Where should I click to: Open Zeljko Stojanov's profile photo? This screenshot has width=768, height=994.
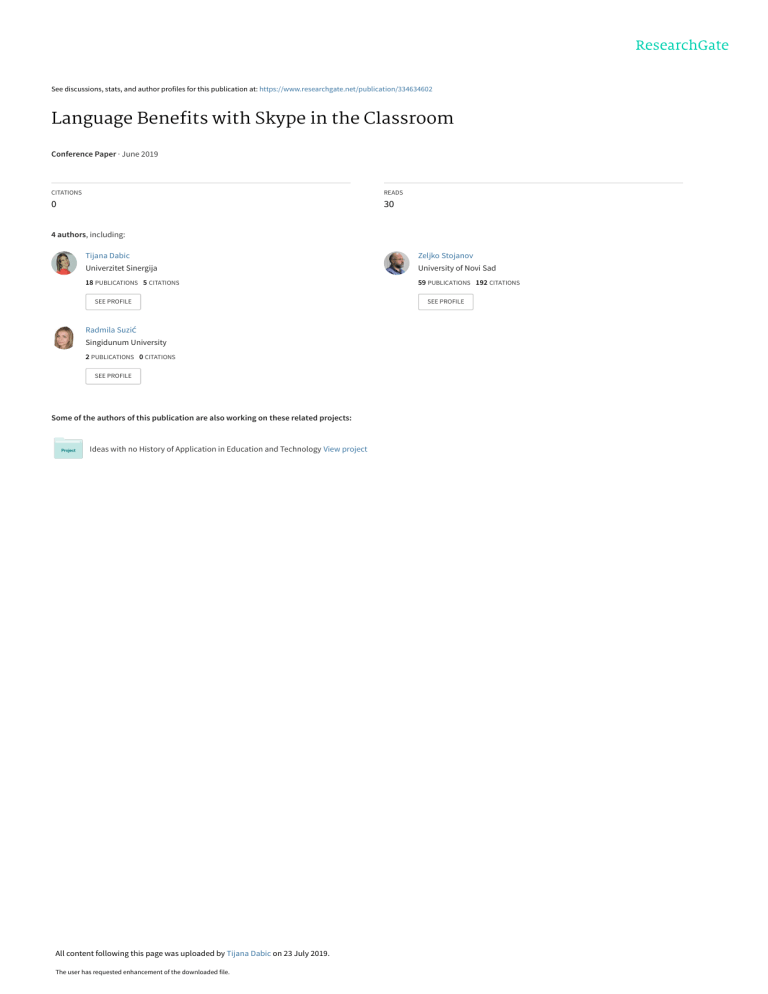click(x=396, y=262)
